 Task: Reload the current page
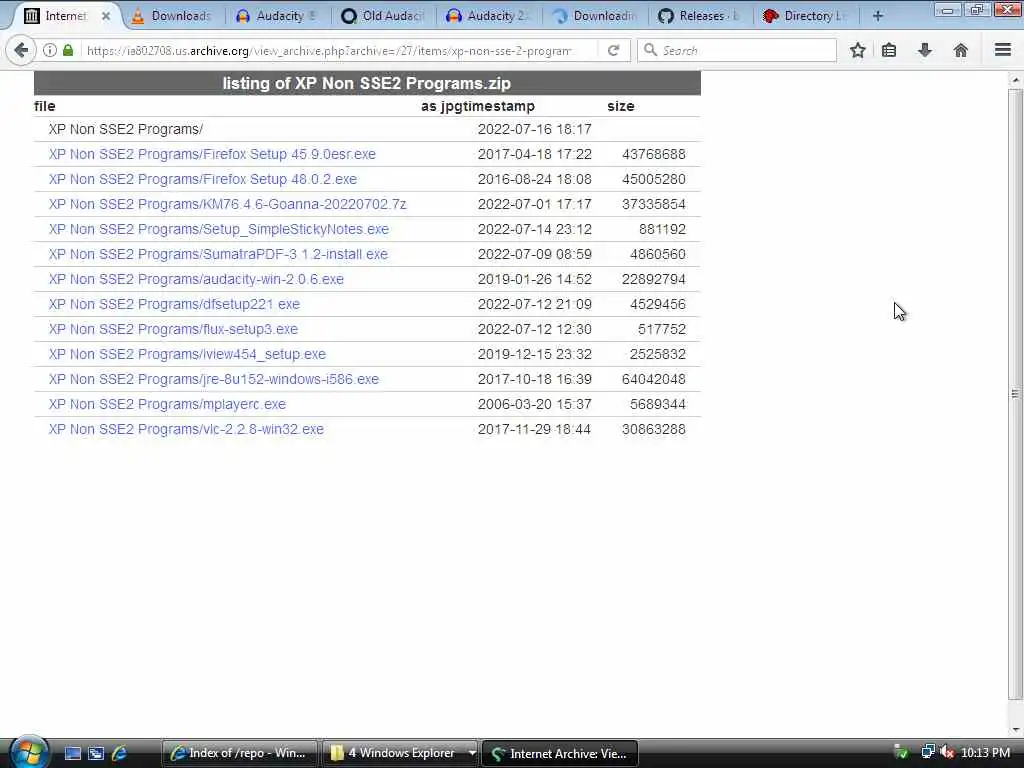(x=613, y=50)
